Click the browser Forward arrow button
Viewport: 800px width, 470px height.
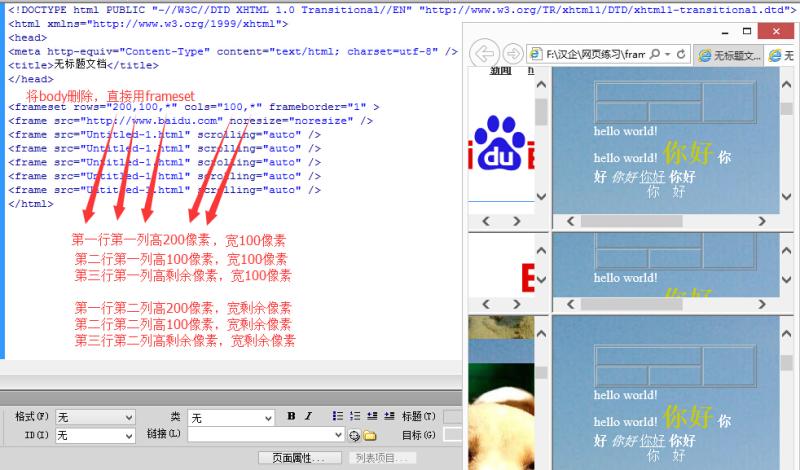pos(512,53)
